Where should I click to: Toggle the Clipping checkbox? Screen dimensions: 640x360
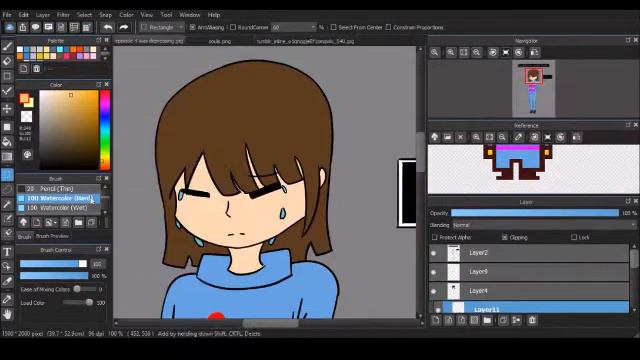coord(504,237)
